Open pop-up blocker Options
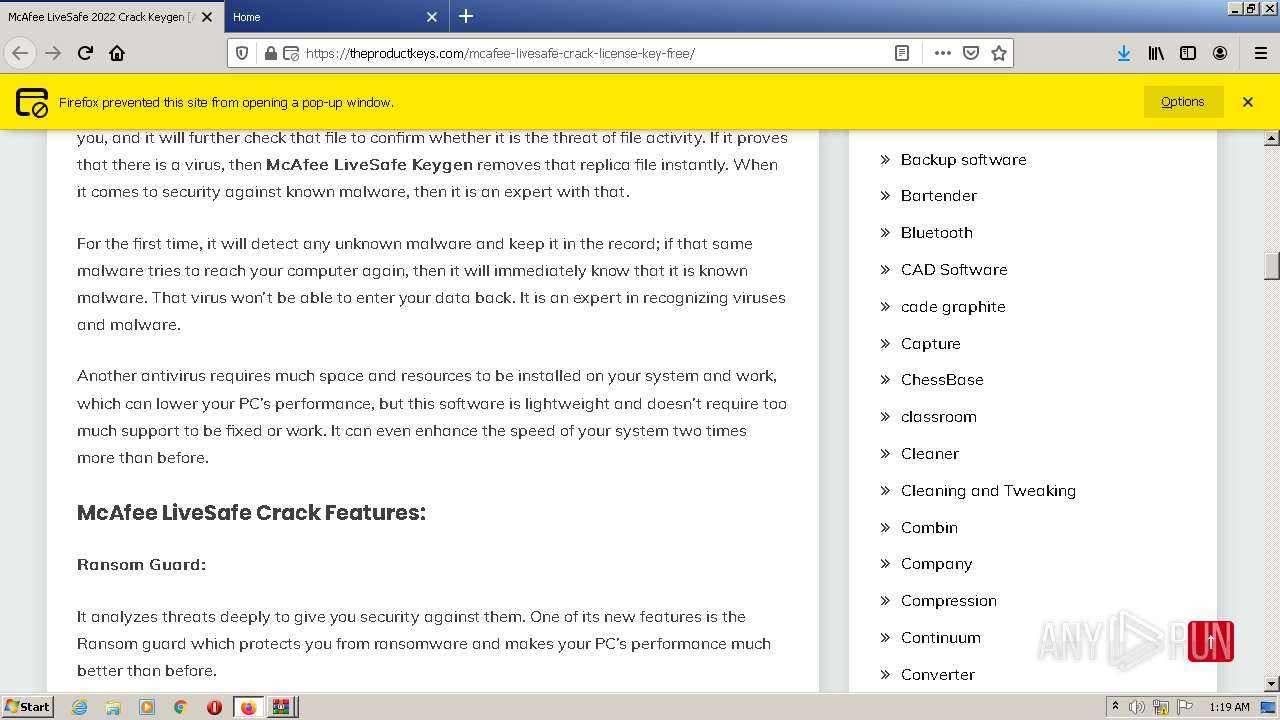Image resolution: width=1280 pixels, height=720 pixels. tap(1183, 101)
